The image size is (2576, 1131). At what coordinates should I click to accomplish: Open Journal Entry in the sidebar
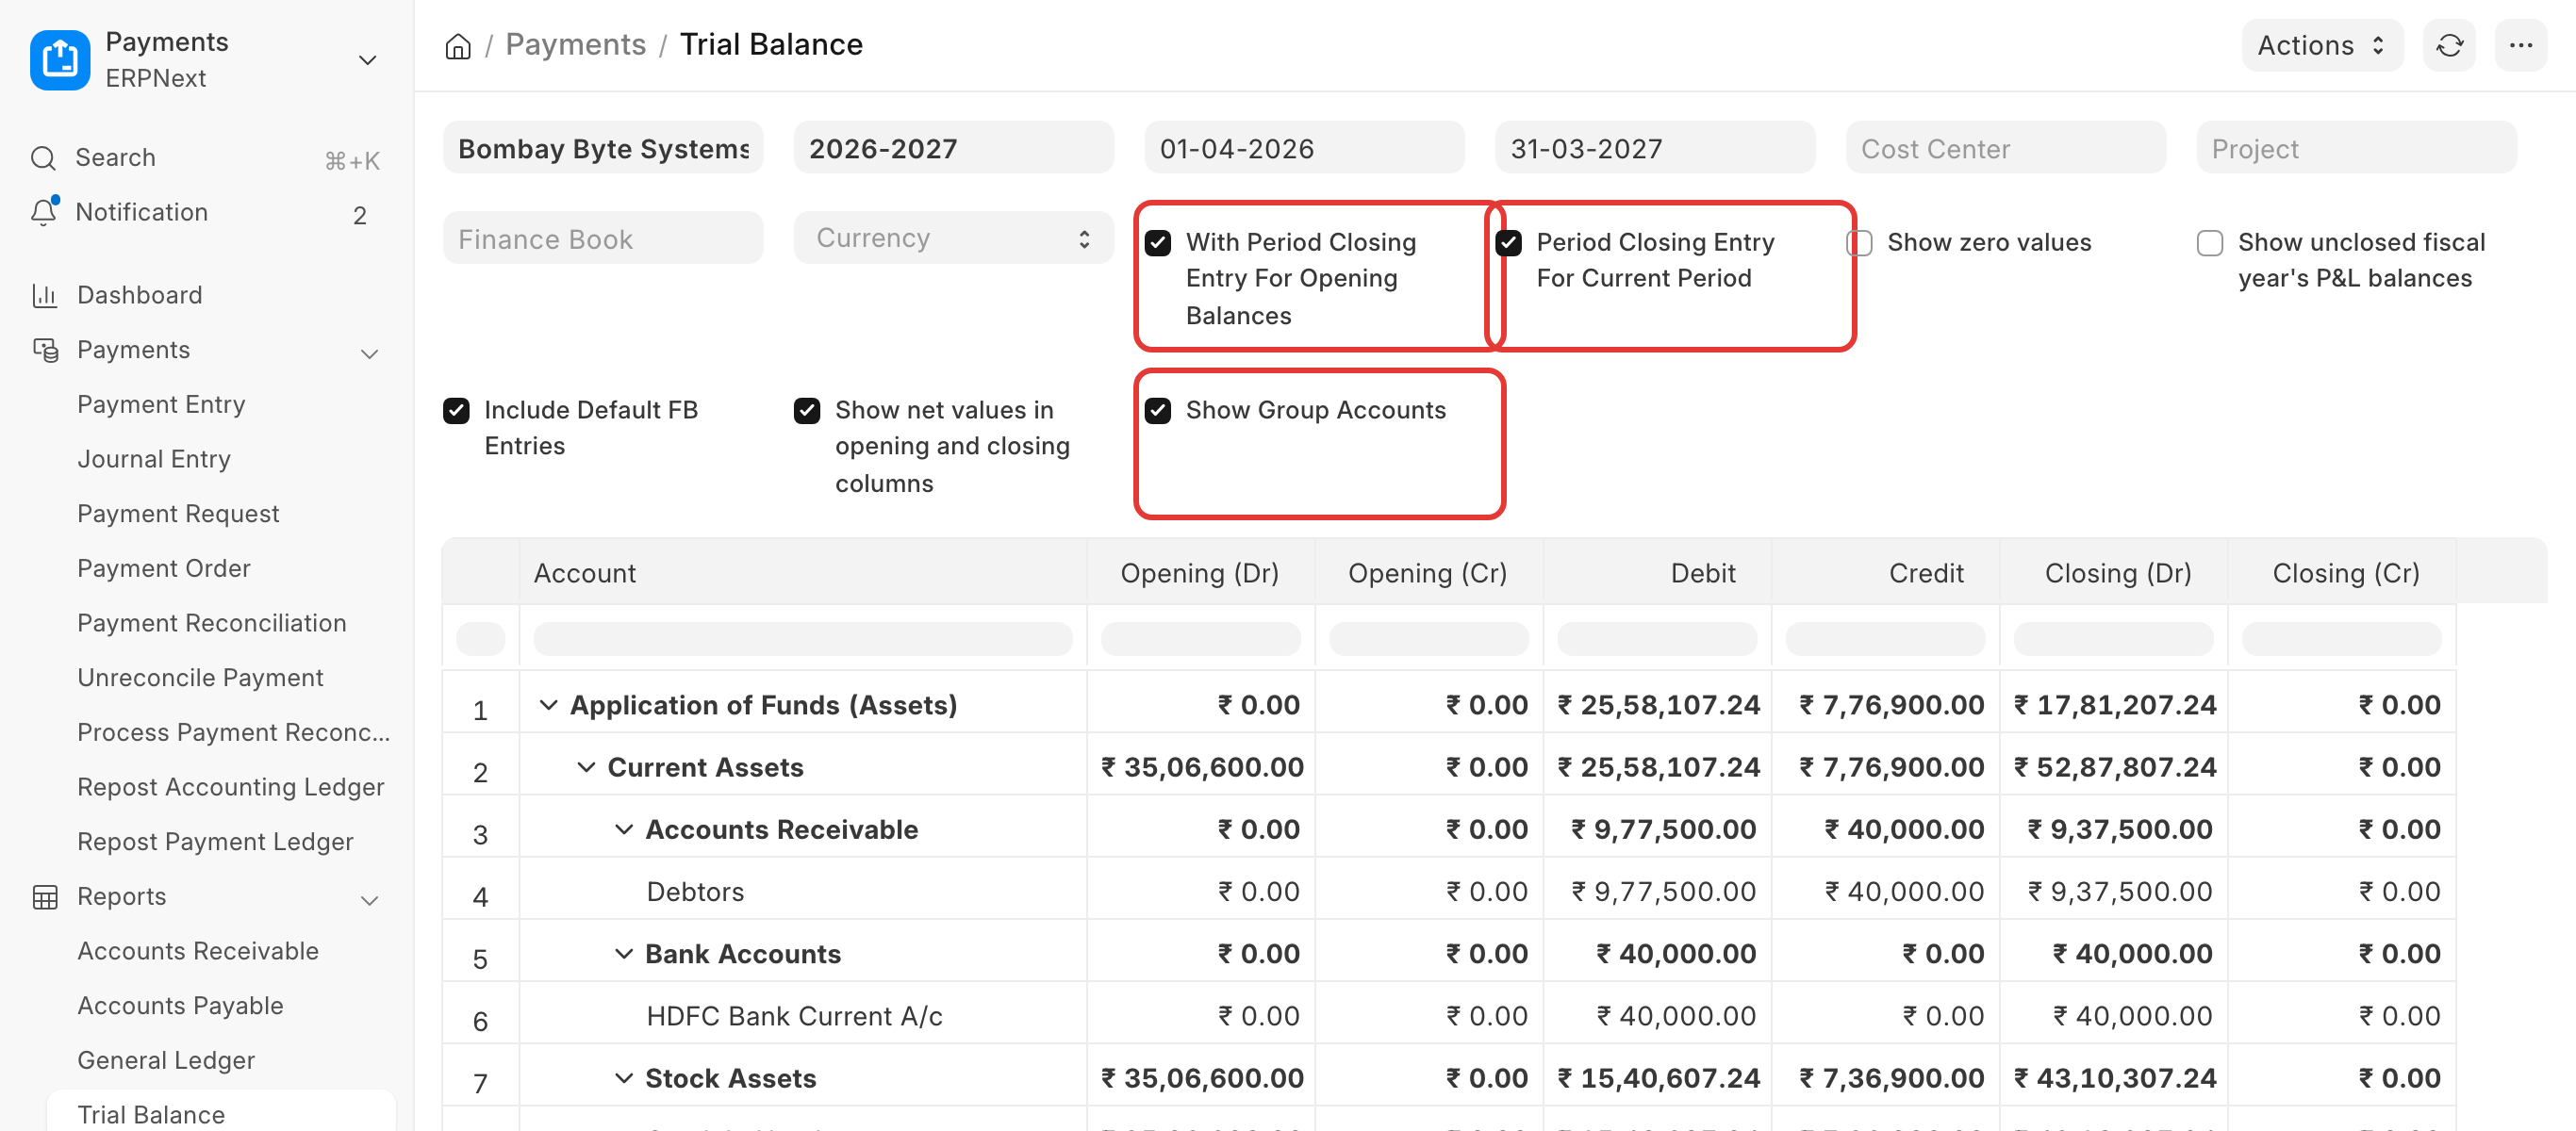(154, 459)
